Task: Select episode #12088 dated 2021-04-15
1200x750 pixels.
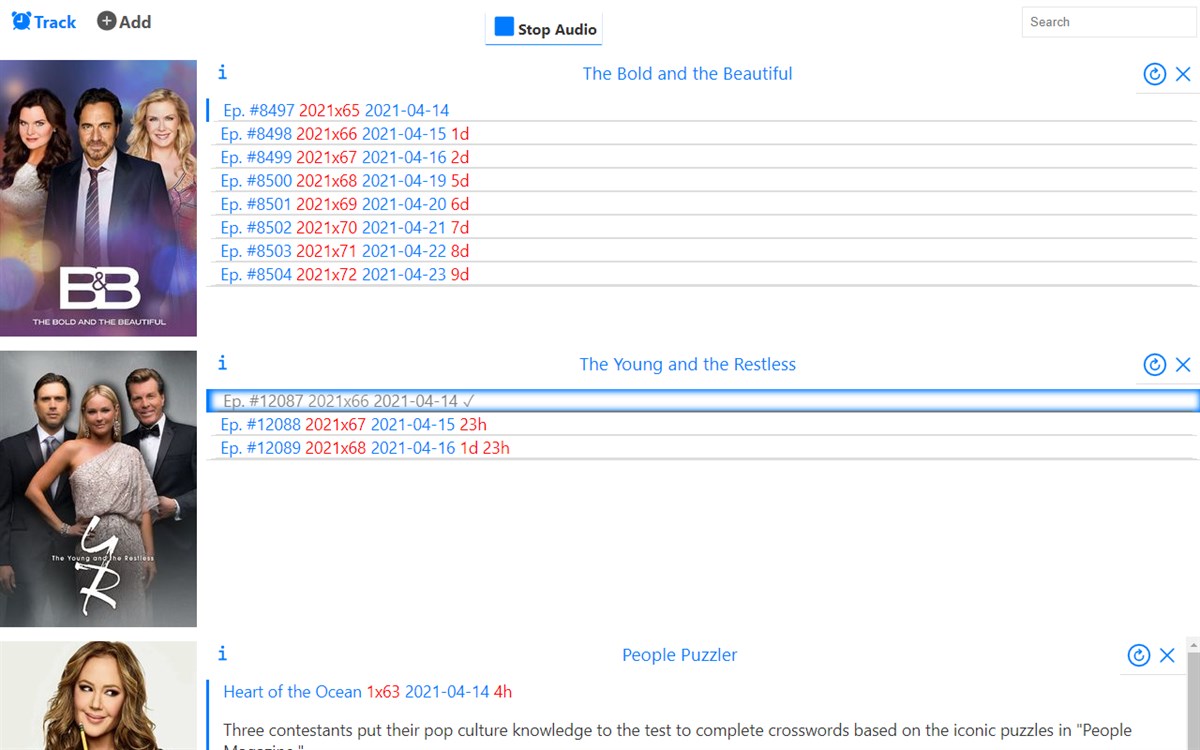Action: [x=702, y=424]
